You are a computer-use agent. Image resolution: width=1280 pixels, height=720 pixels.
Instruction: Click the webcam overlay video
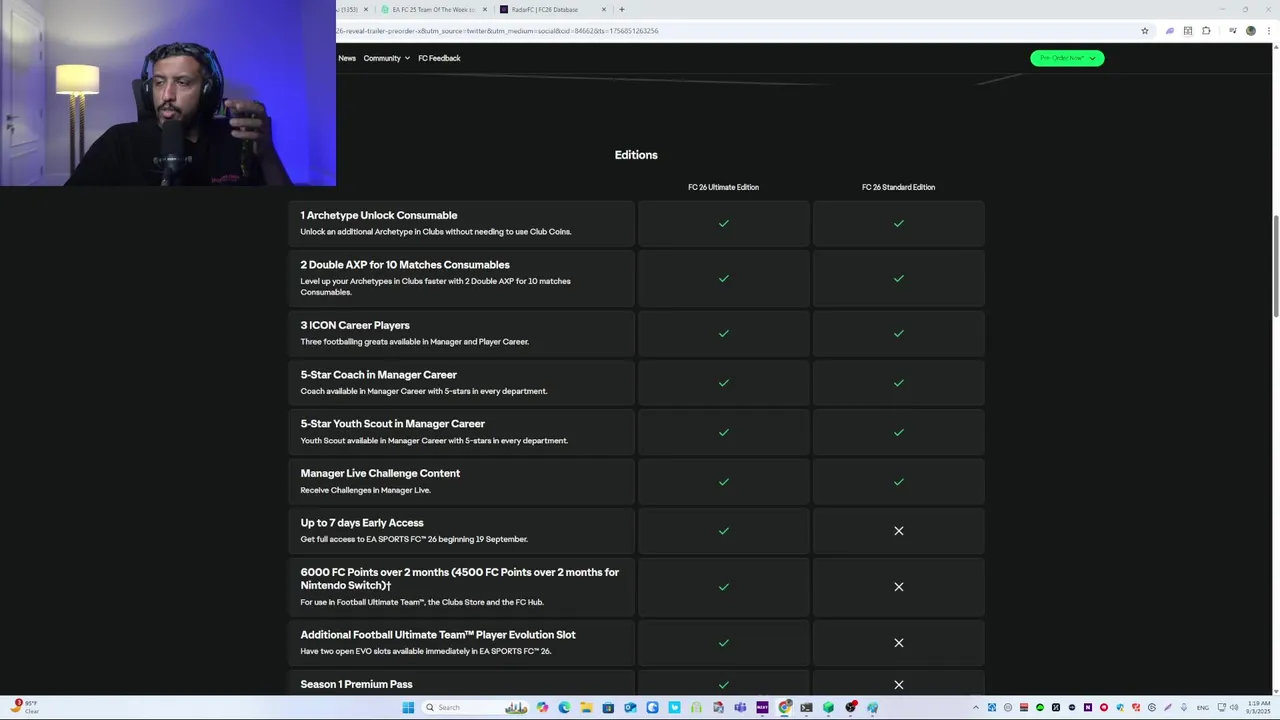pos(168,93)
